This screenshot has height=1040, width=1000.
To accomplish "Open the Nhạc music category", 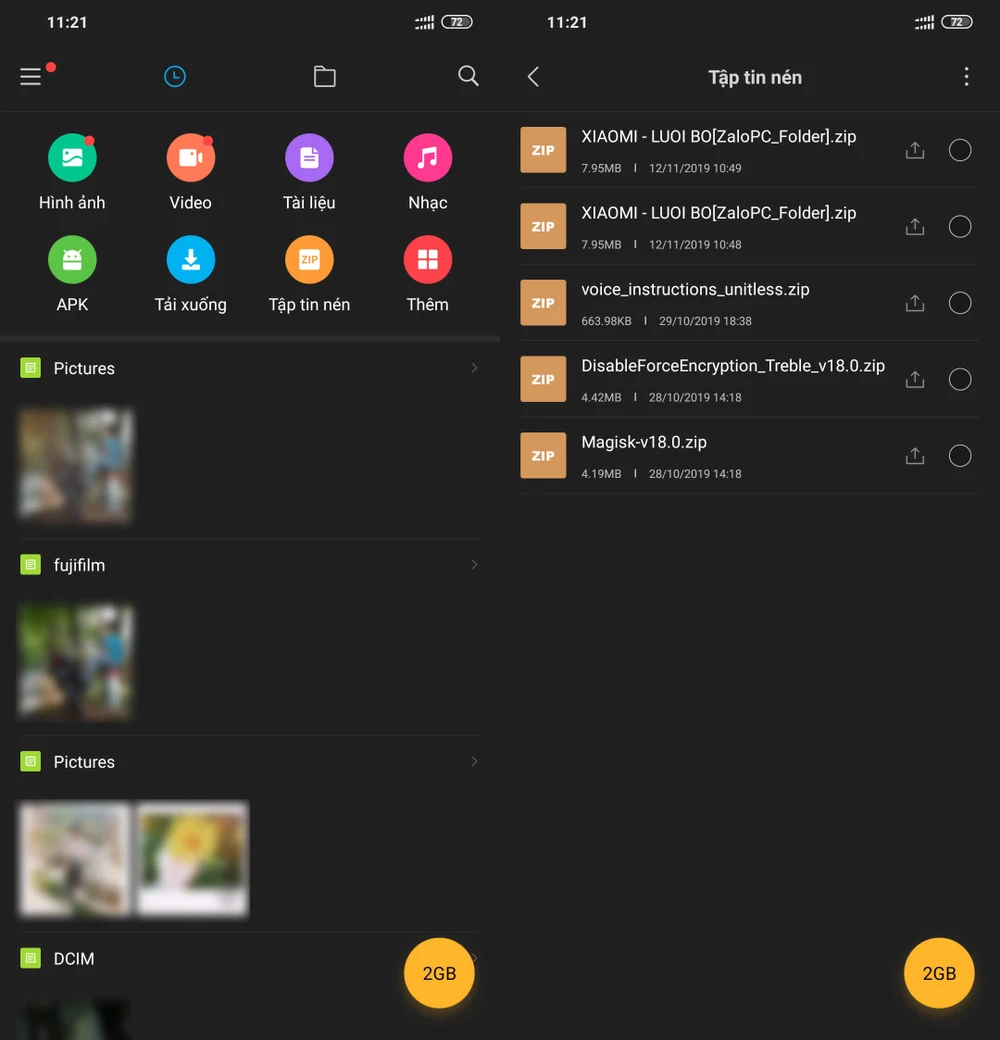I will [427, 158].
